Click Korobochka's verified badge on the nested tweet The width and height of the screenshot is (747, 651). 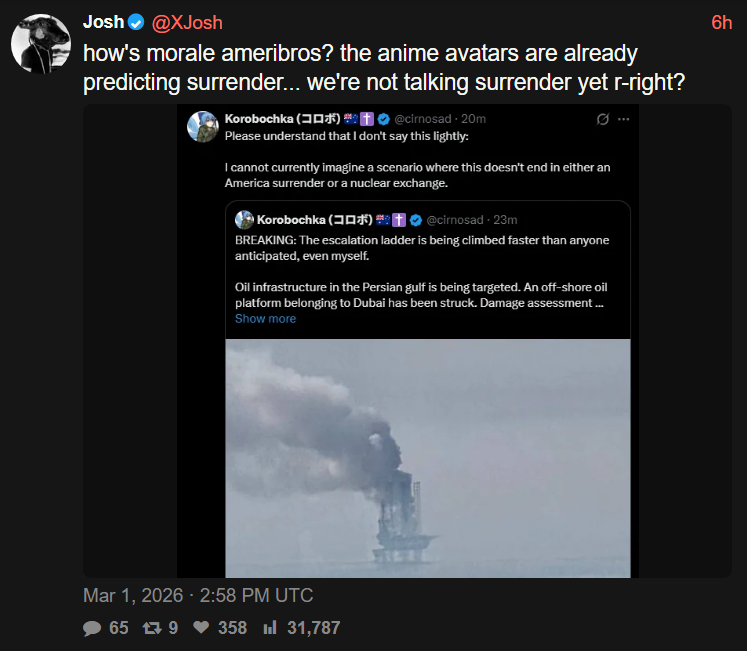[416, 220]
